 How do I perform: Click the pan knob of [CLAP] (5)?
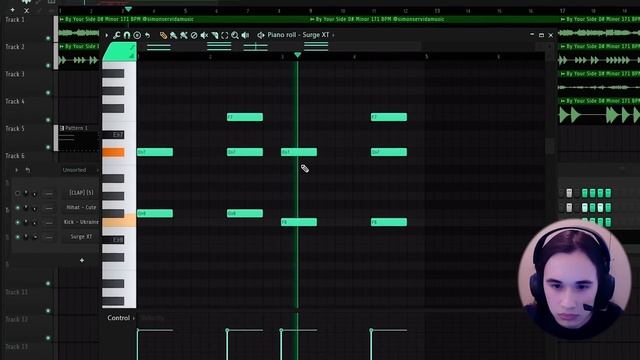click(x=26, y=193)
